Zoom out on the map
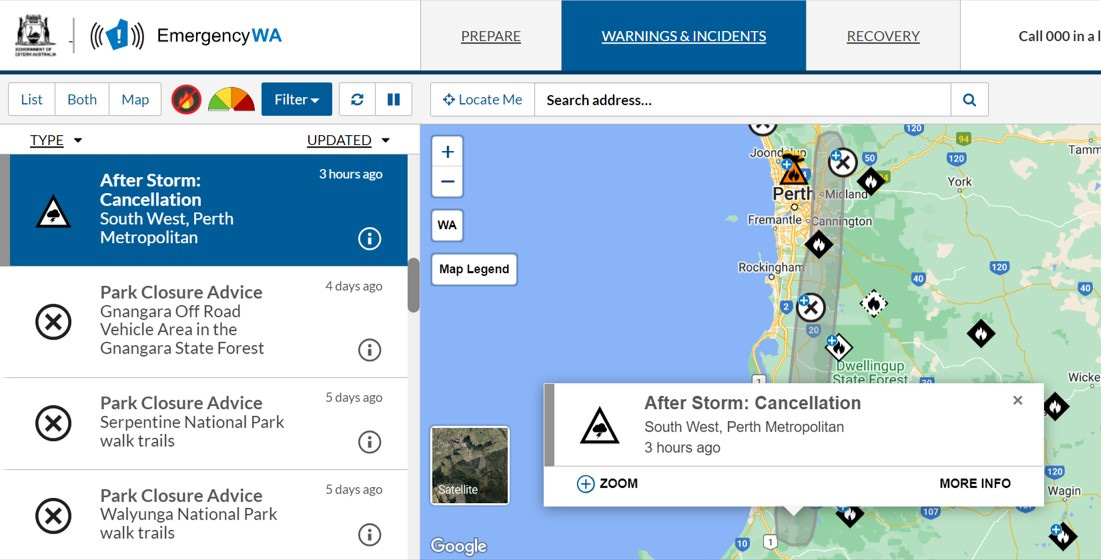The width and height of the screenshot is (1101, 560). click(447, 182)
